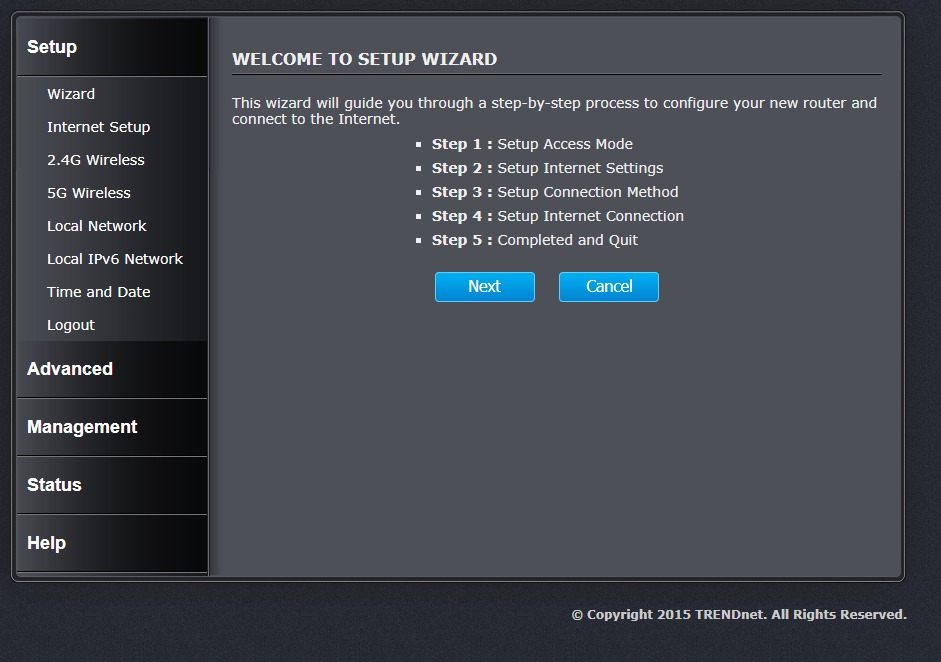Click the Step 3 Setup Connection Method item
The height and width of the screenshot is (662, 941).
point(555,192)
